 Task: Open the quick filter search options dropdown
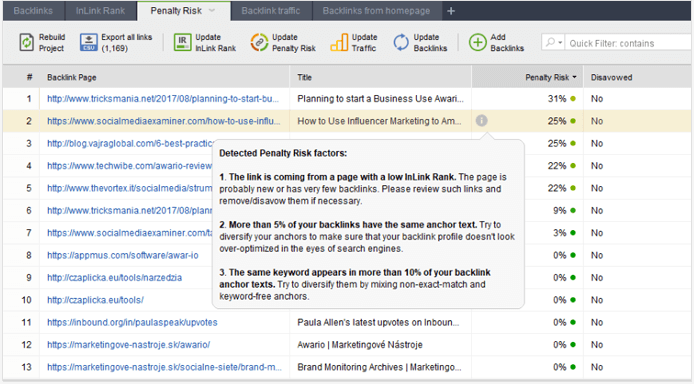click(x=553, y=42)
